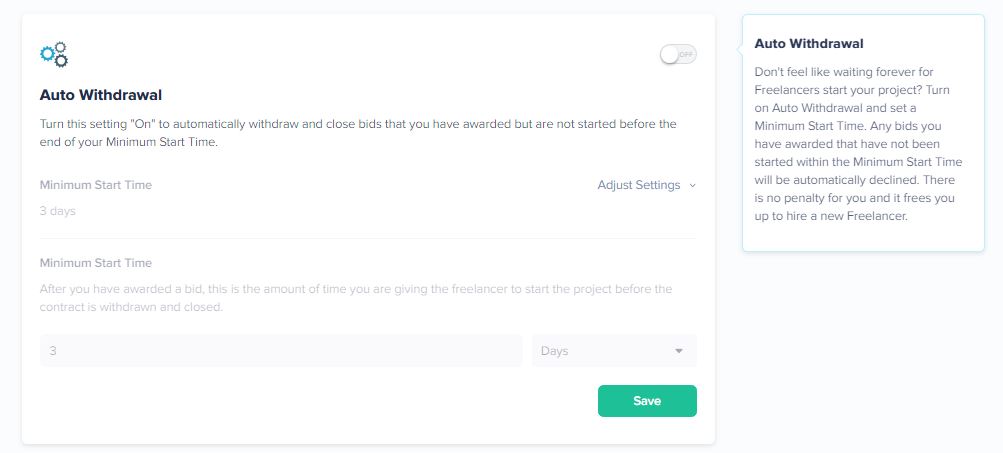
Task: Click the description starting "Turn this setting"
Action: point(358,133)
